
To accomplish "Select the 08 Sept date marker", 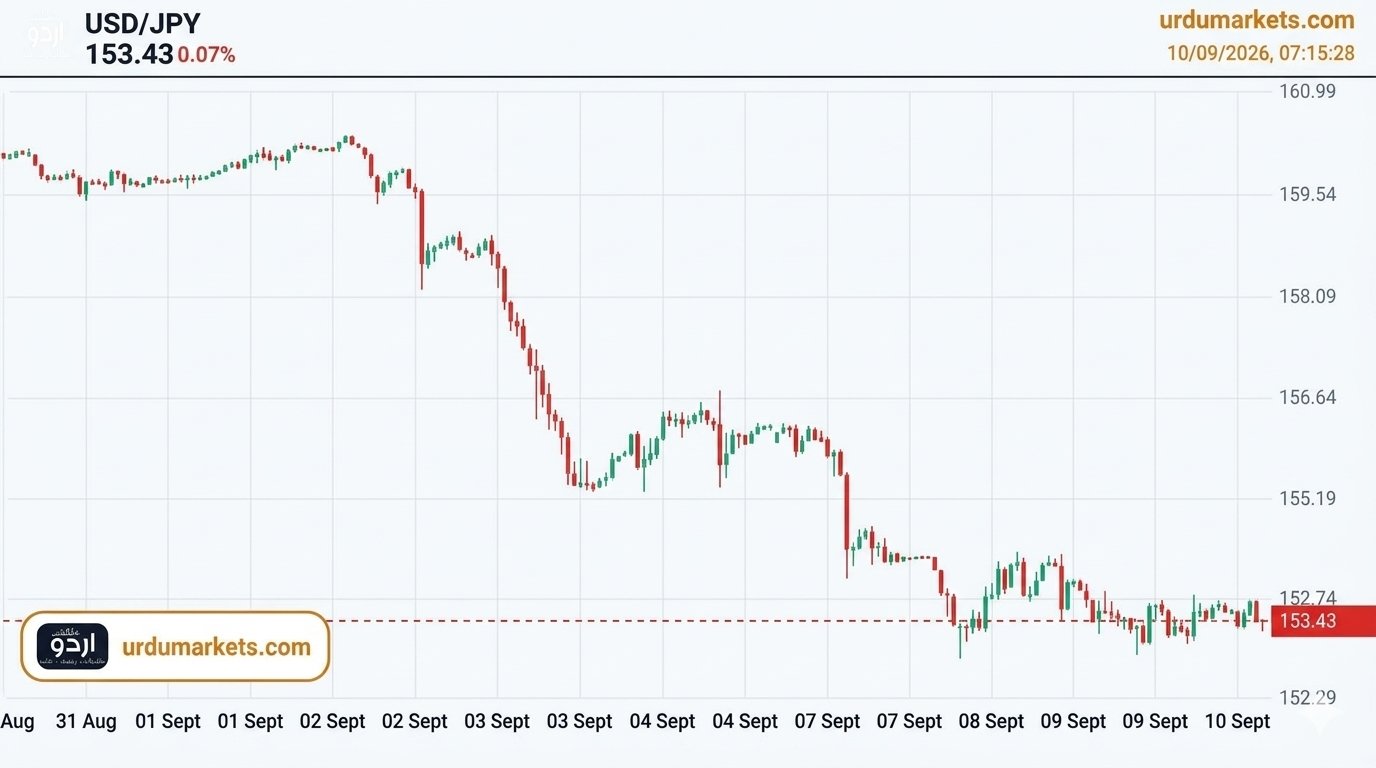I will 992,721.
